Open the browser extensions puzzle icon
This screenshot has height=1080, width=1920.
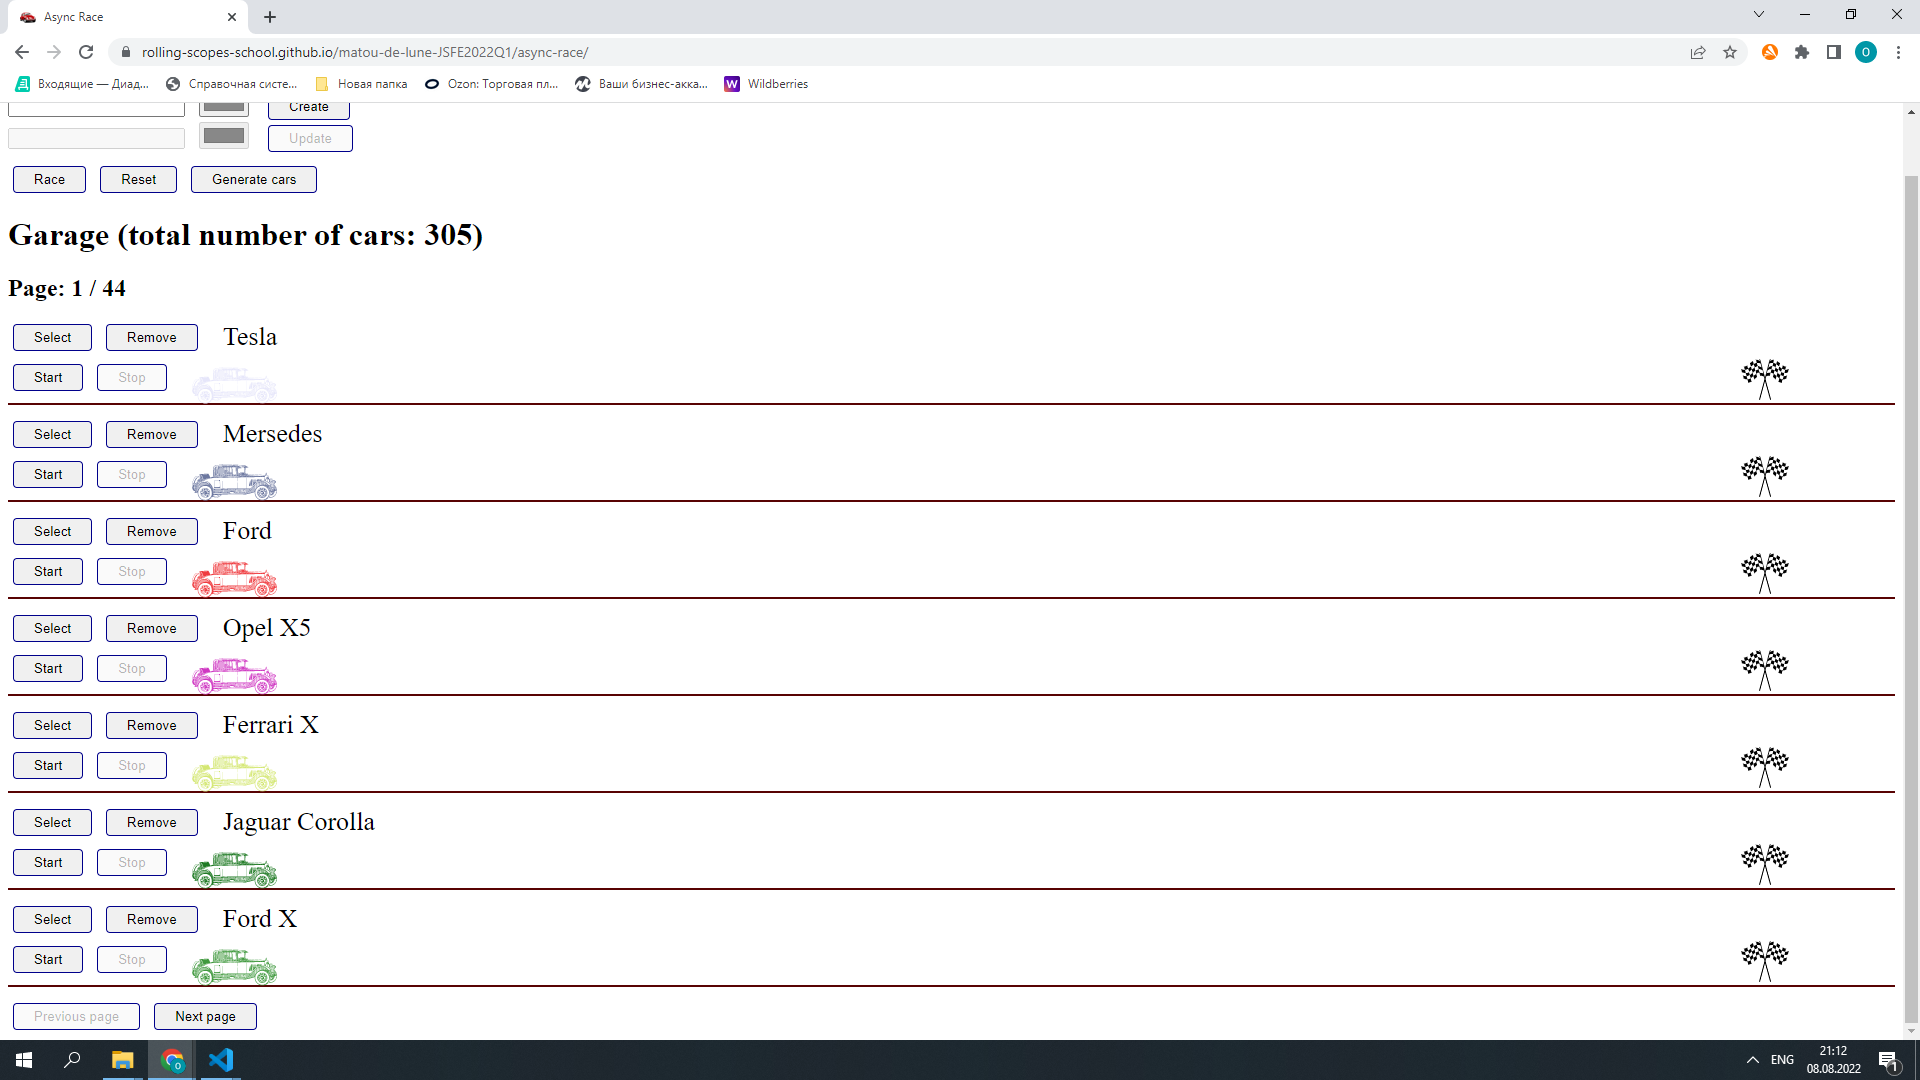(1802, 52)
